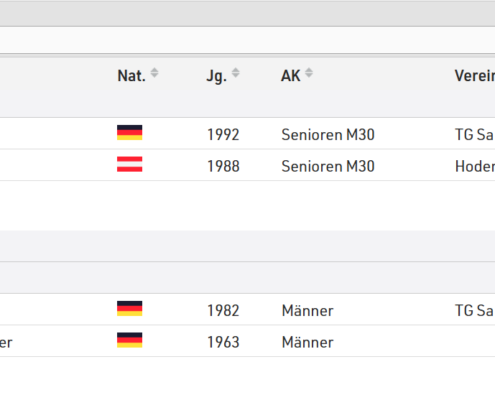Click the Verein column header

475,76
